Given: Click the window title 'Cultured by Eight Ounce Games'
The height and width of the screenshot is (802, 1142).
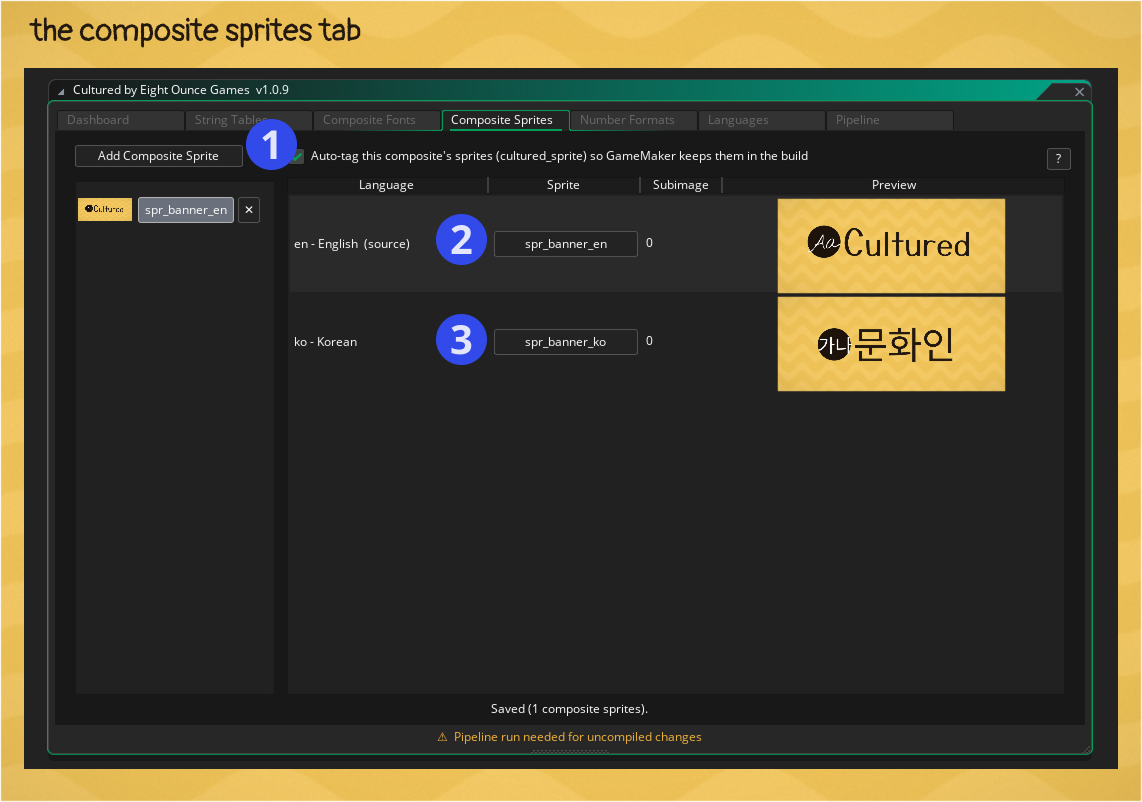Looking at the screenshot, I should coord(161,90).
